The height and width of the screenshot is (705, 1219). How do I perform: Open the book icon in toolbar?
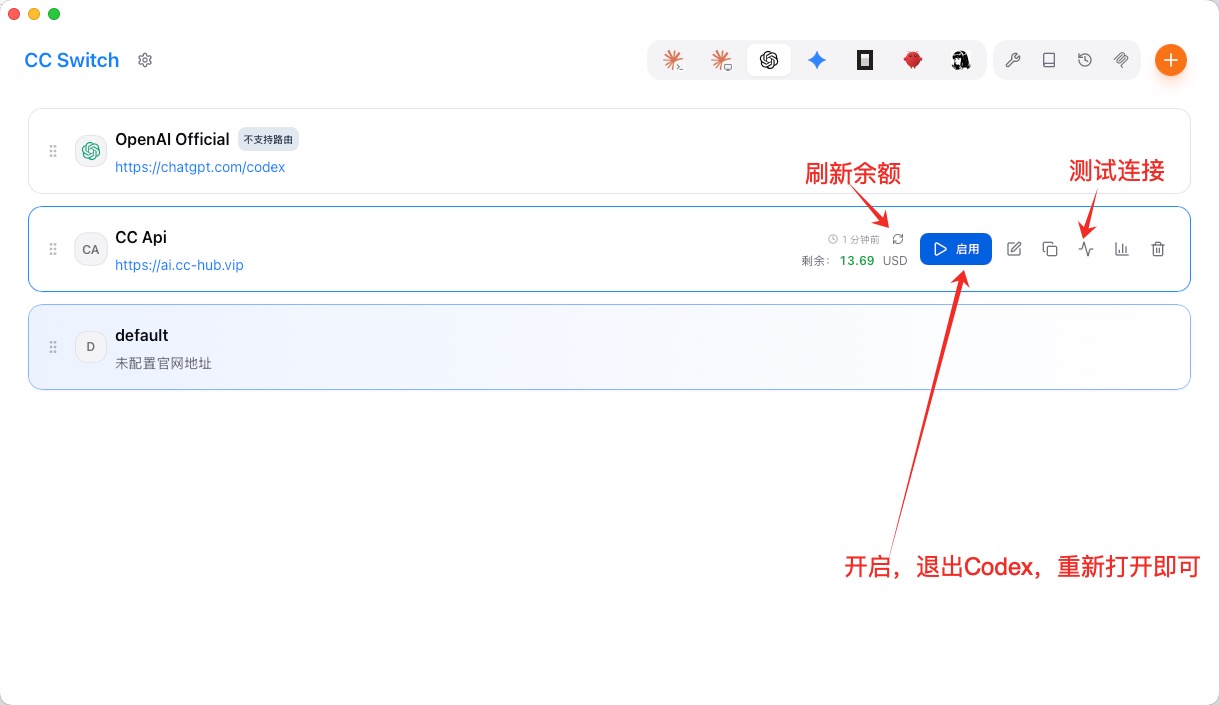1049,60
